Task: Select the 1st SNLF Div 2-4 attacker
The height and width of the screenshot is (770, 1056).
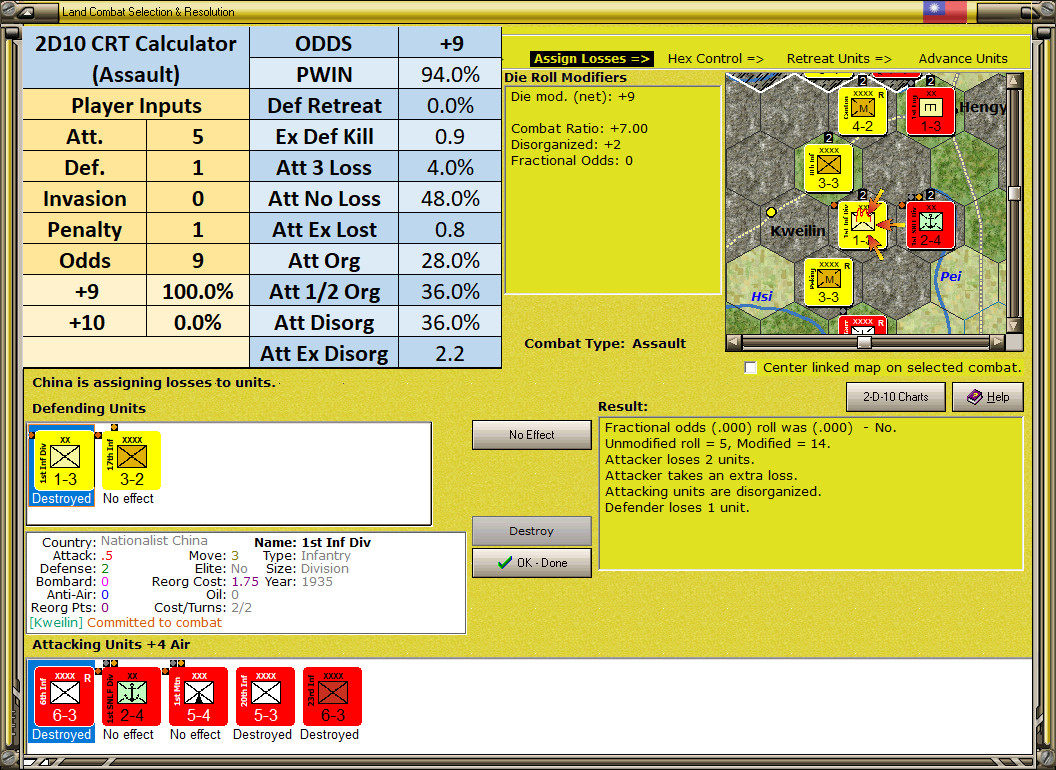Action: 131,697
